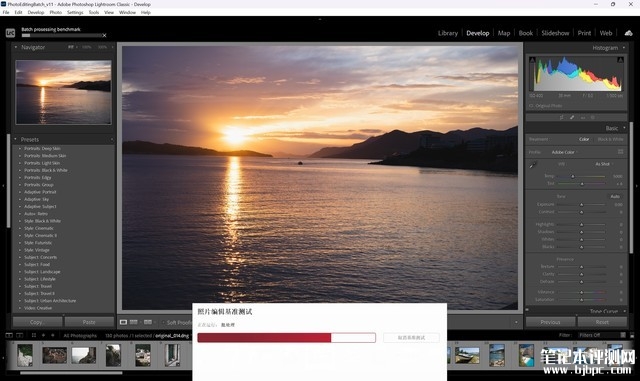This screenshot has width=640, height=381.
Task: Collapse the Navigator panel
Action: [16, 47]
